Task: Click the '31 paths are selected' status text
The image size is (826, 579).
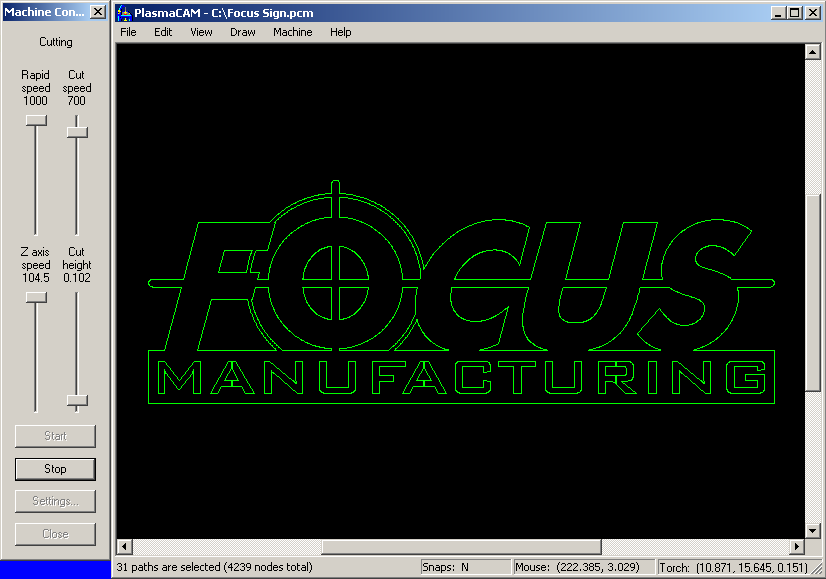Action: point(214,567)
